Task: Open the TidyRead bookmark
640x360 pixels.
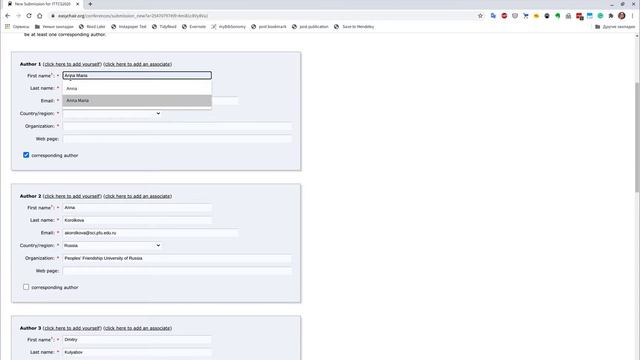Action: click(164, 27)
